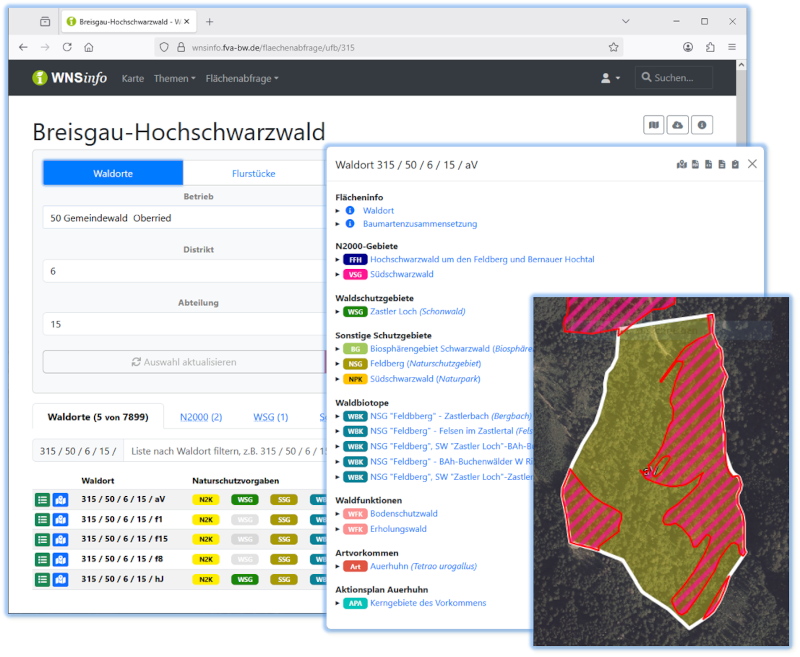Screen dimensions: 800x657
Task: Select the Waldorte toggle button
Action: tap(113, 173)
